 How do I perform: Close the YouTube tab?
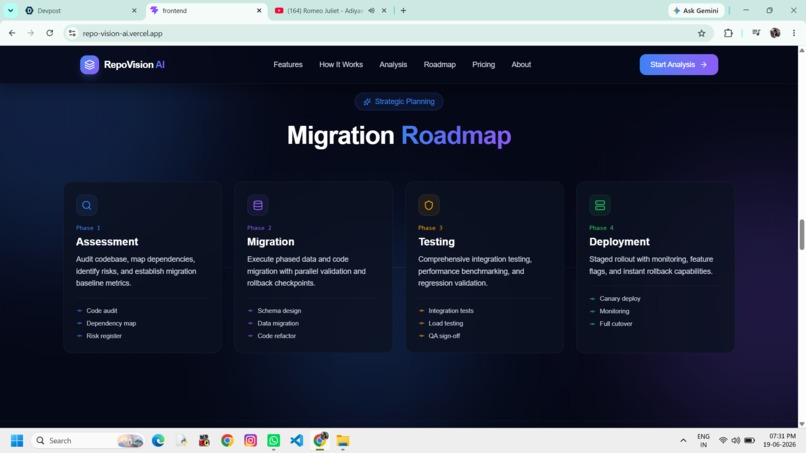tap(384, 11)
